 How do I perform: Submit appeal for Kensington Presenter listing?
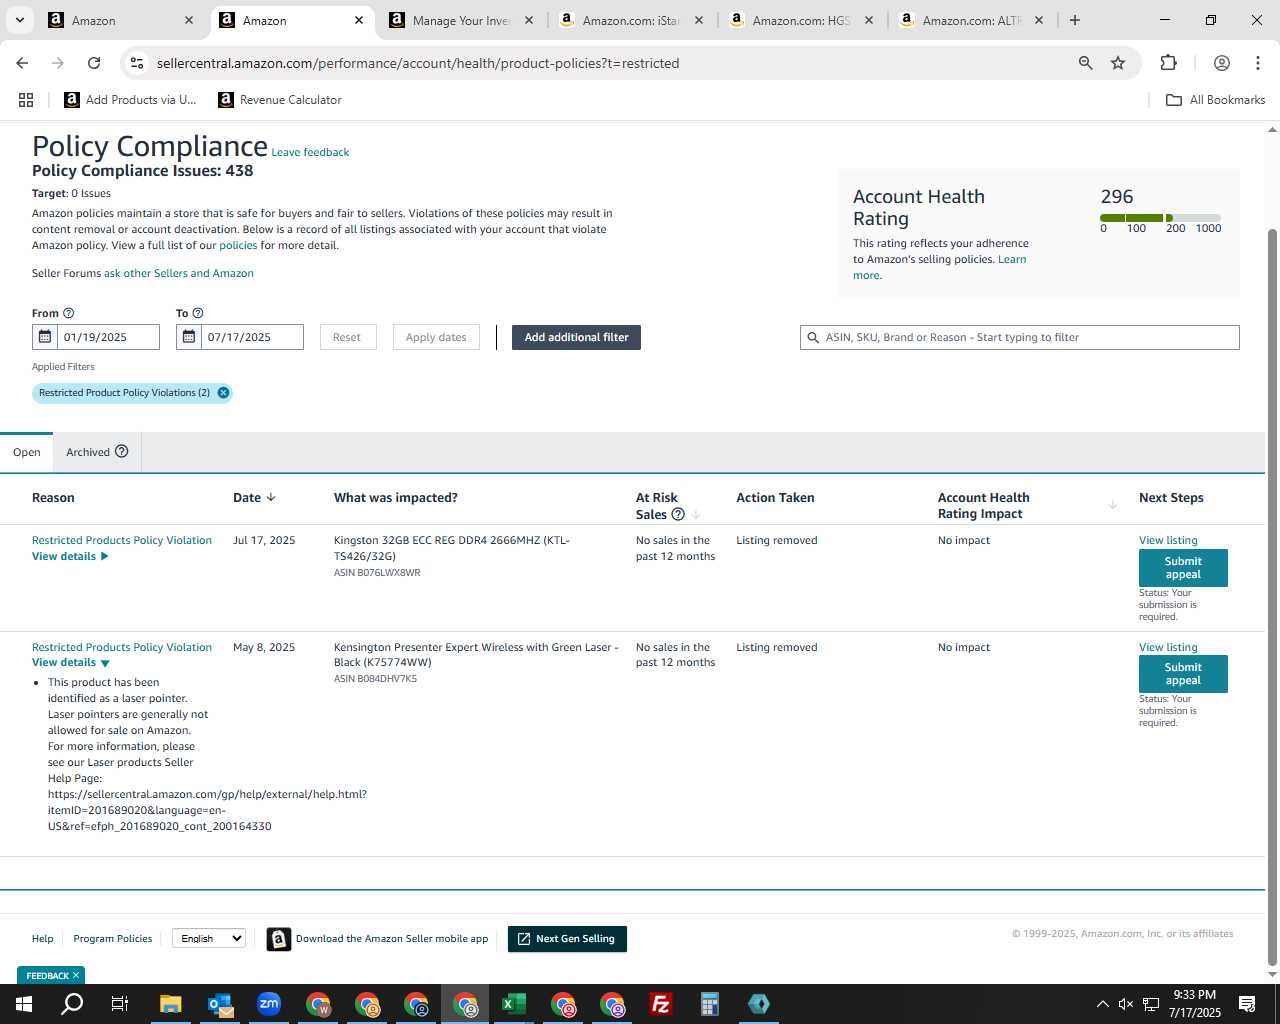(1183, 674)
